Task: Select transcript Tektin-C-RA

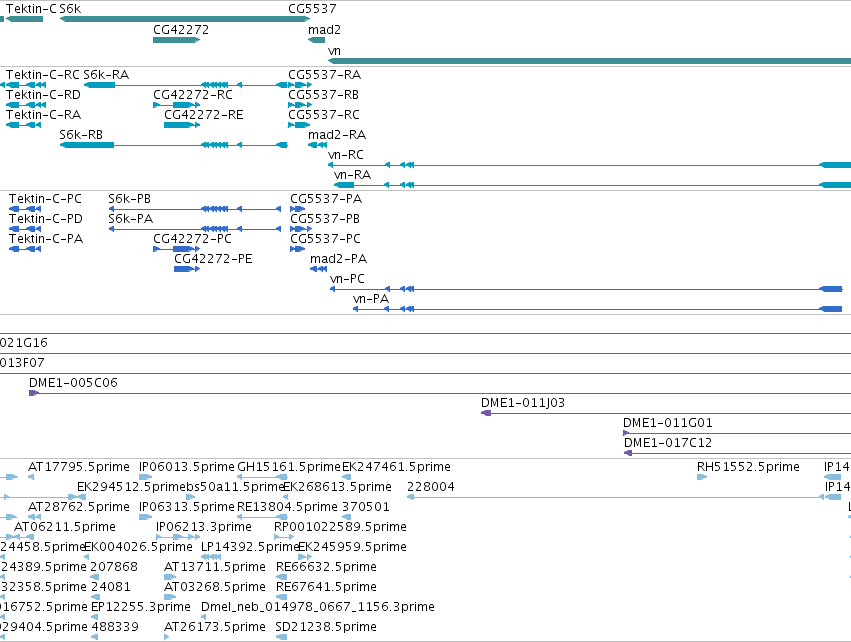Action: 23,125
